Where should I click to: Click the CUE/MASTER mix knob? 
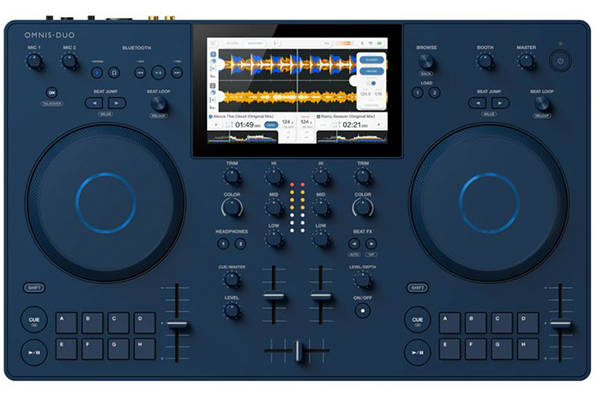tap(232, 279)
